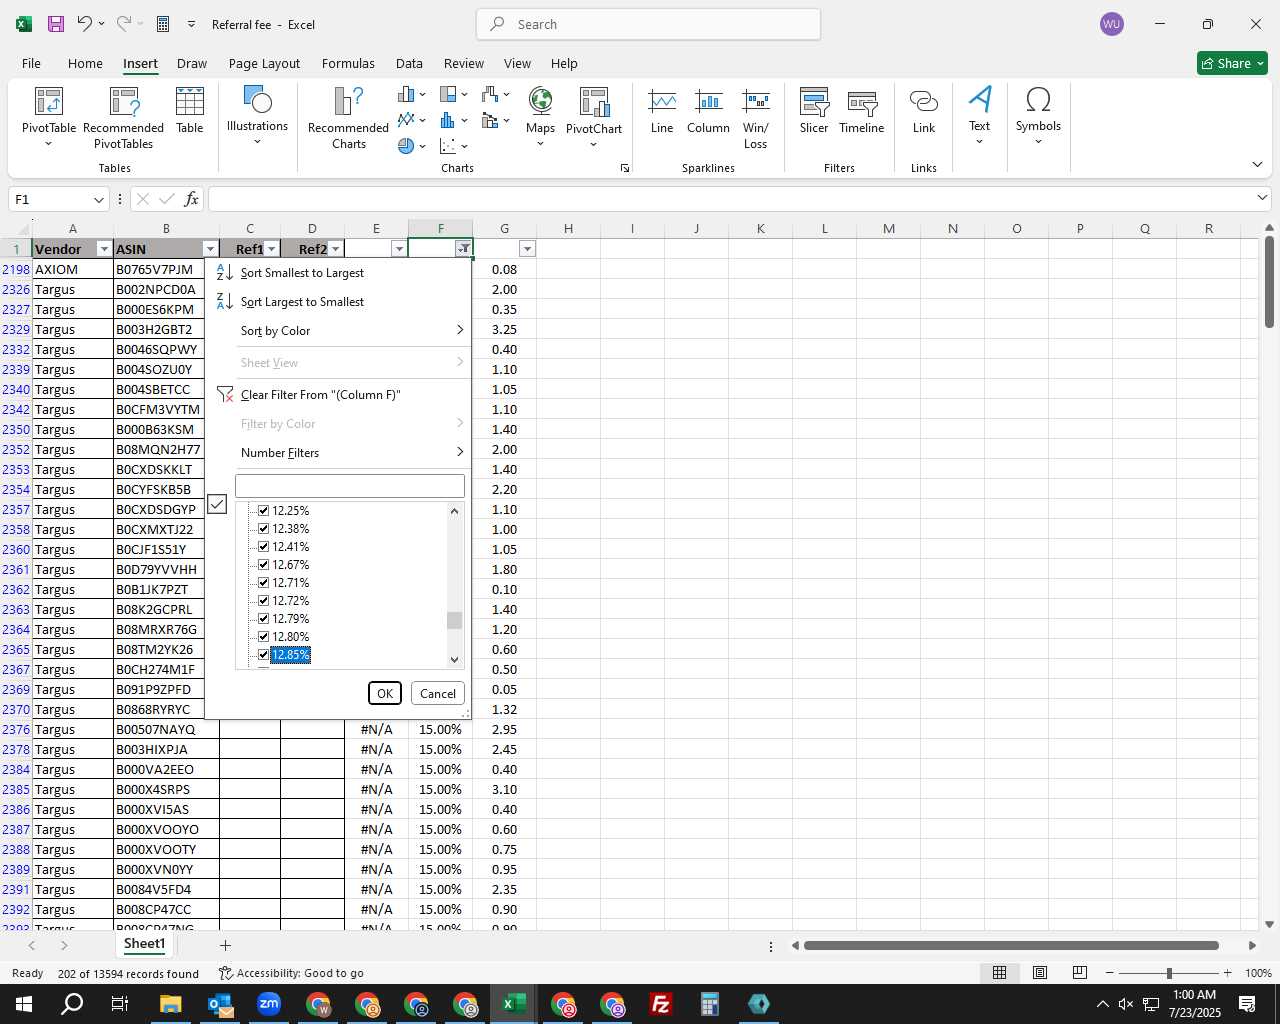The width and height of the screenshot is (1280, 1024).
Task: Insert a Win/Loss sparkline
Action: 756,118
